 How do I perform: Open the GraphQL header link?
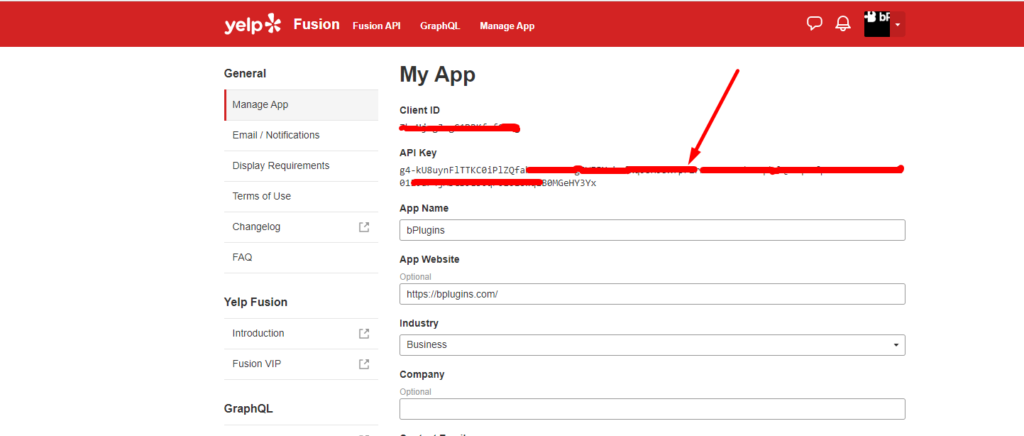(440, 26)
